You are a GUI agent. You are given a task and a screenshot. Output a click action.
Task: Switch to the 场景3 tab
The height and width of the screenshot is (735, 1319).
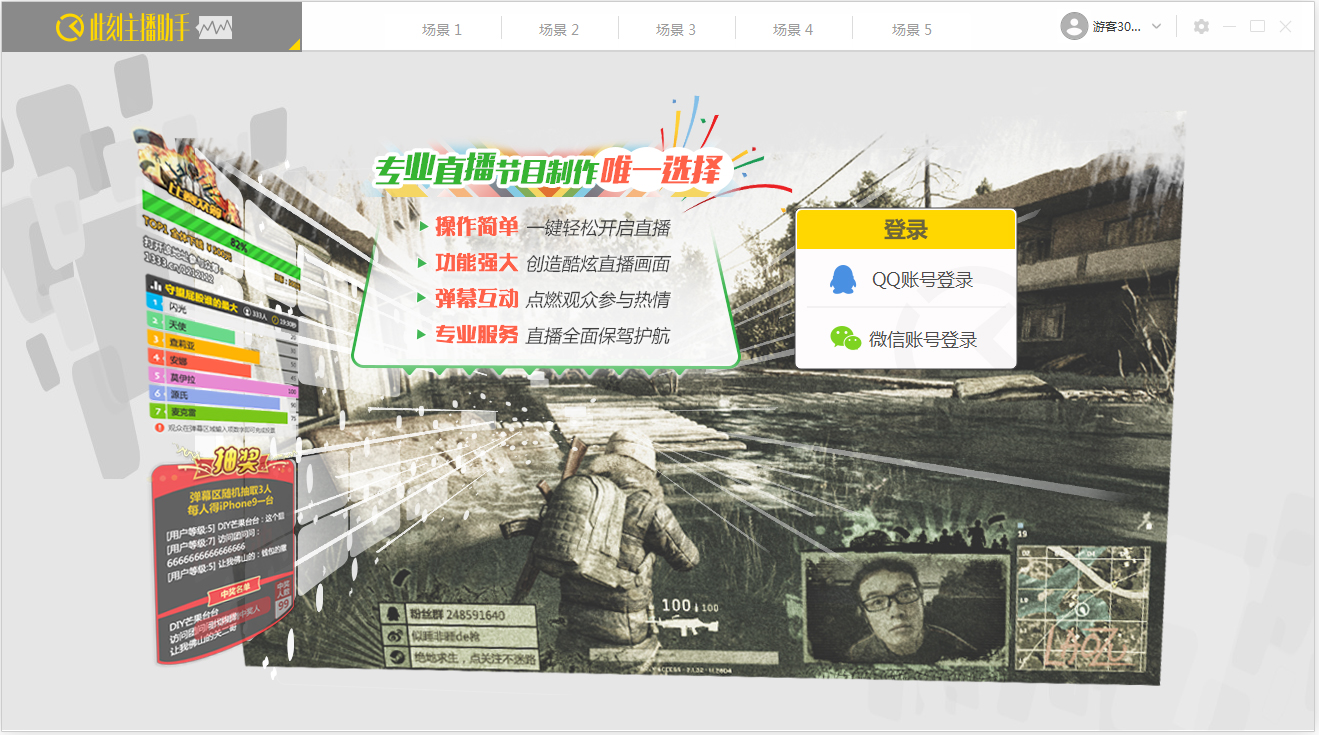point(677,29)
